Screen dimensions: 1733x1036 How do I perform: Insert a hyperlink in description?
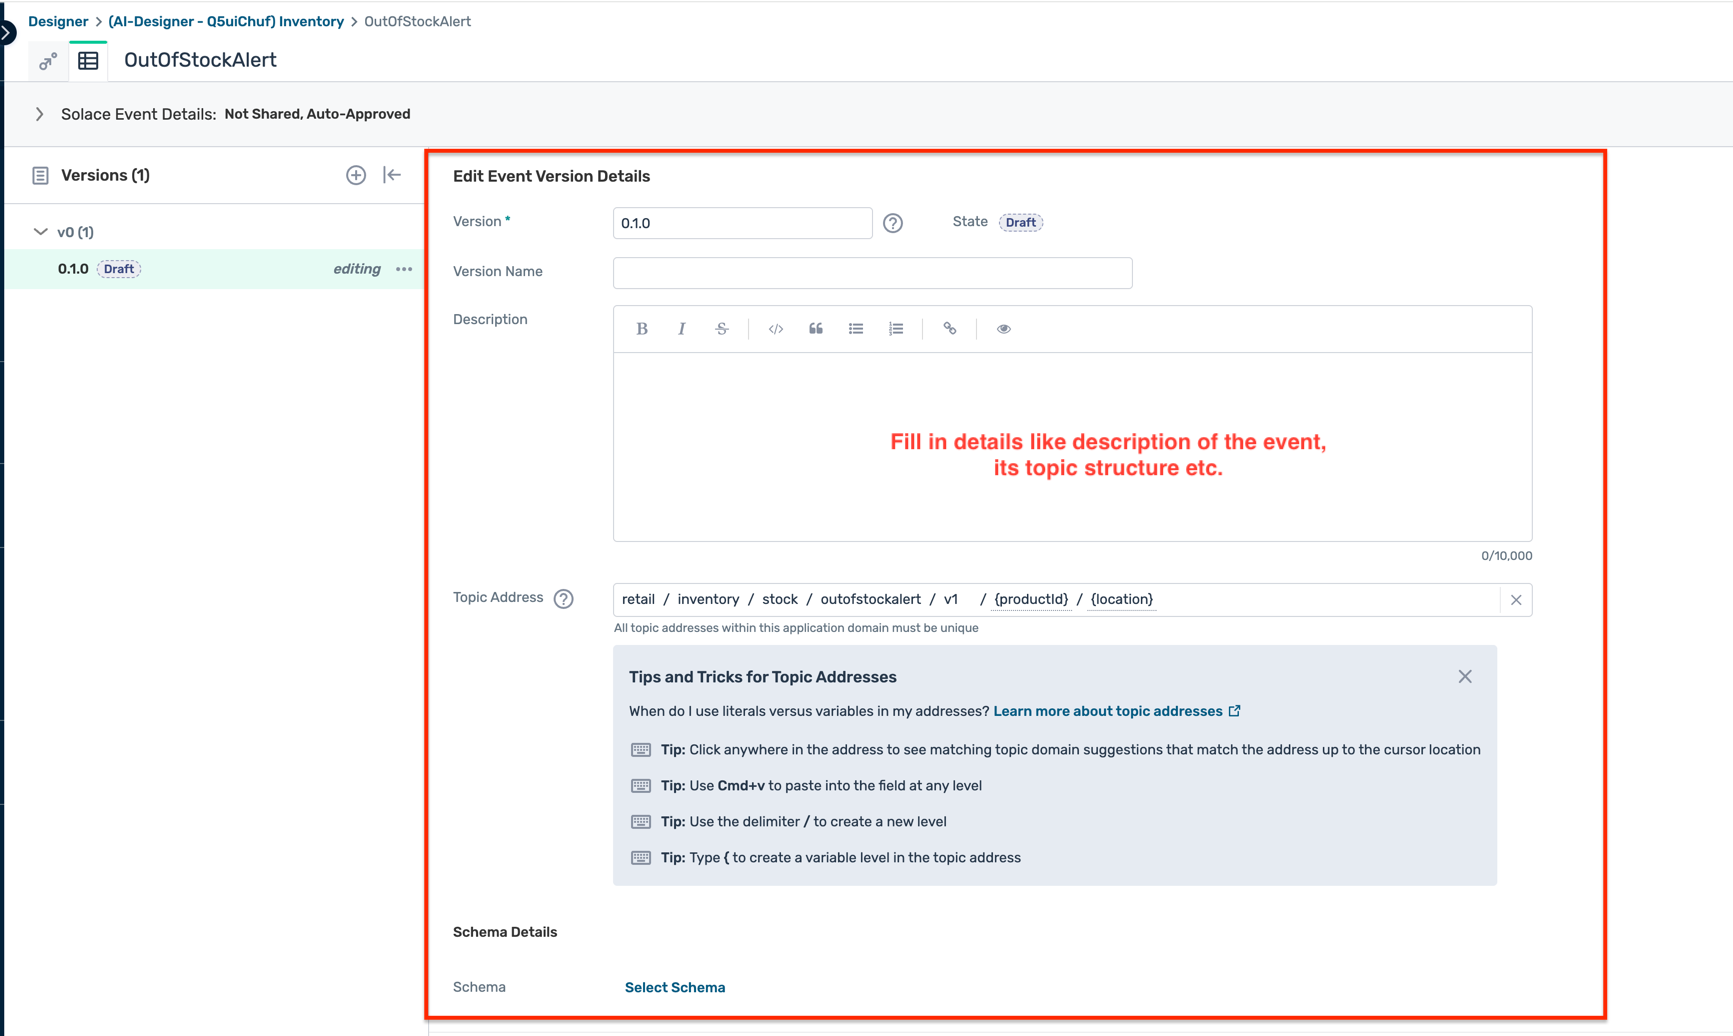coord(950,329)
